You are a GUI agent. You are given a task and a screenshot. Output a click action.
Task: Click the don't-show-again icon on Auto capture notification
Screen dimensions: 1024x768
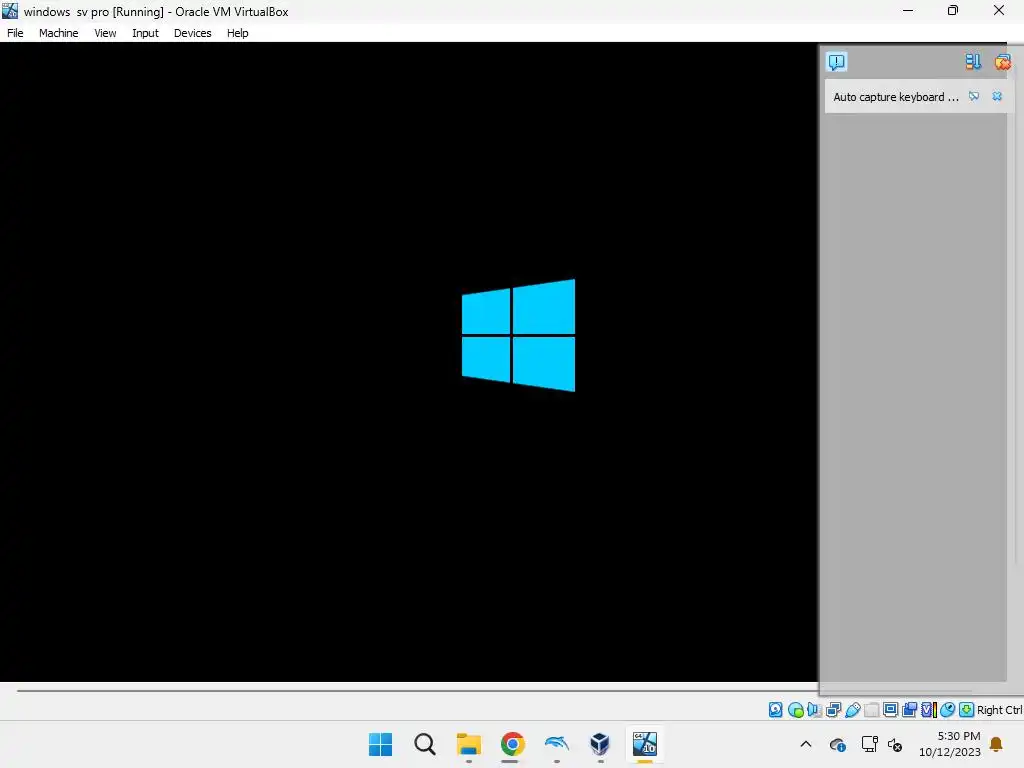974,97
